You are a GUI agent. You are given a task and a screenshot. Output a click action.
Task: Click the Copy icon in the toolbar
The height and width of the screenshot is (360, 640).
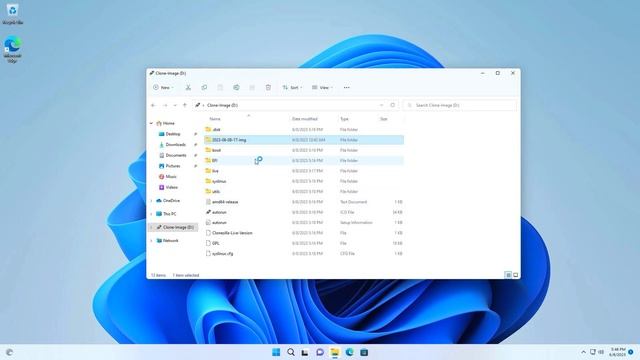204,87
